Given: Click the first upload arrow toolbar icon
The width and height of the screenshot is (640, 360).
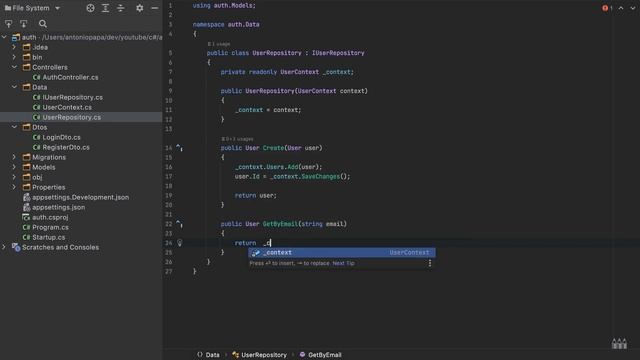Looking at the screenshot, I should point(9,24).
